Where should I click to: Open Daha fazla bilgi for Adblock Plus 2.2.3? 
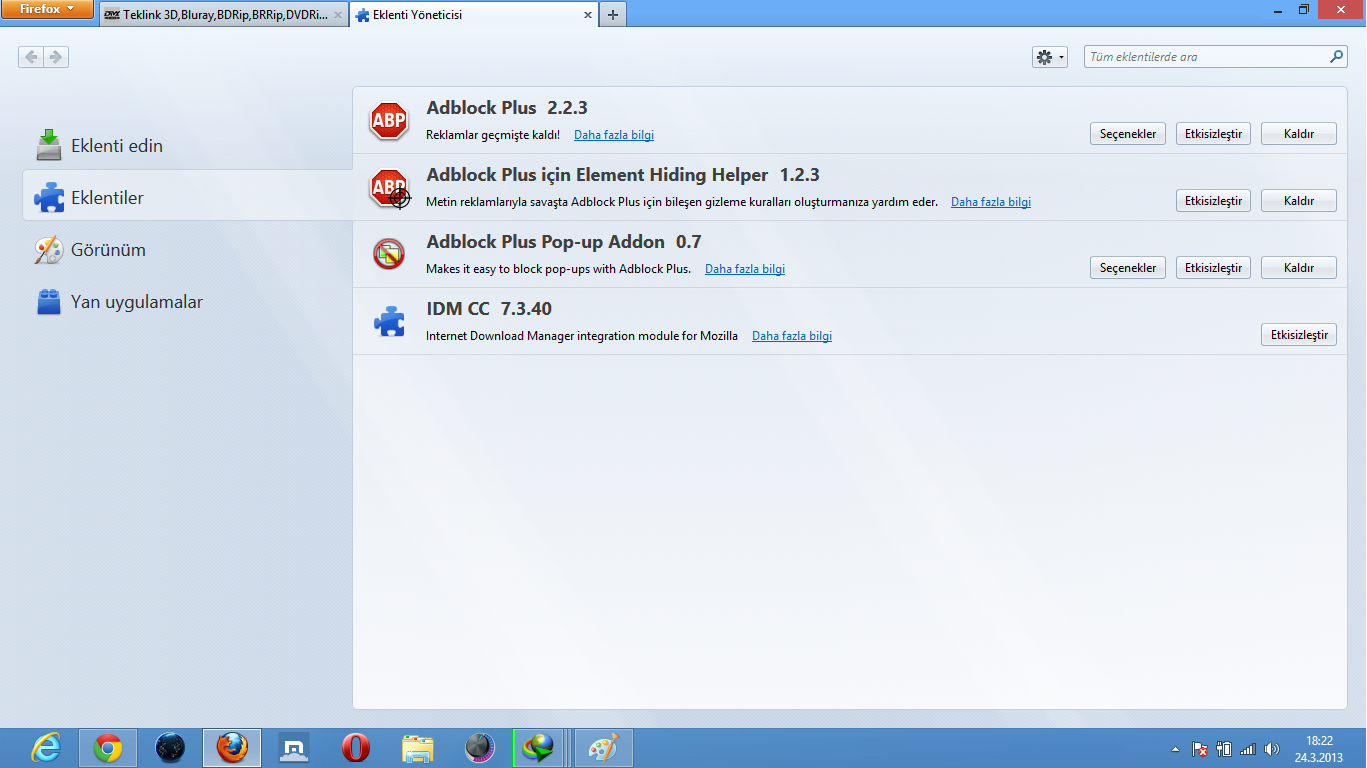pyautogui.click(x=614, y=135)
